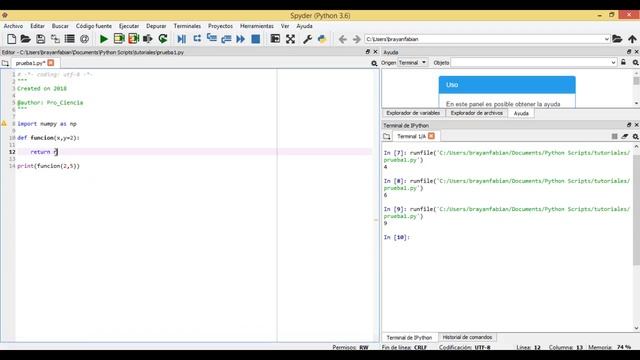Toggle the lock icon in Ayuda pane
The image size is (640, 360).
[623, 62]
